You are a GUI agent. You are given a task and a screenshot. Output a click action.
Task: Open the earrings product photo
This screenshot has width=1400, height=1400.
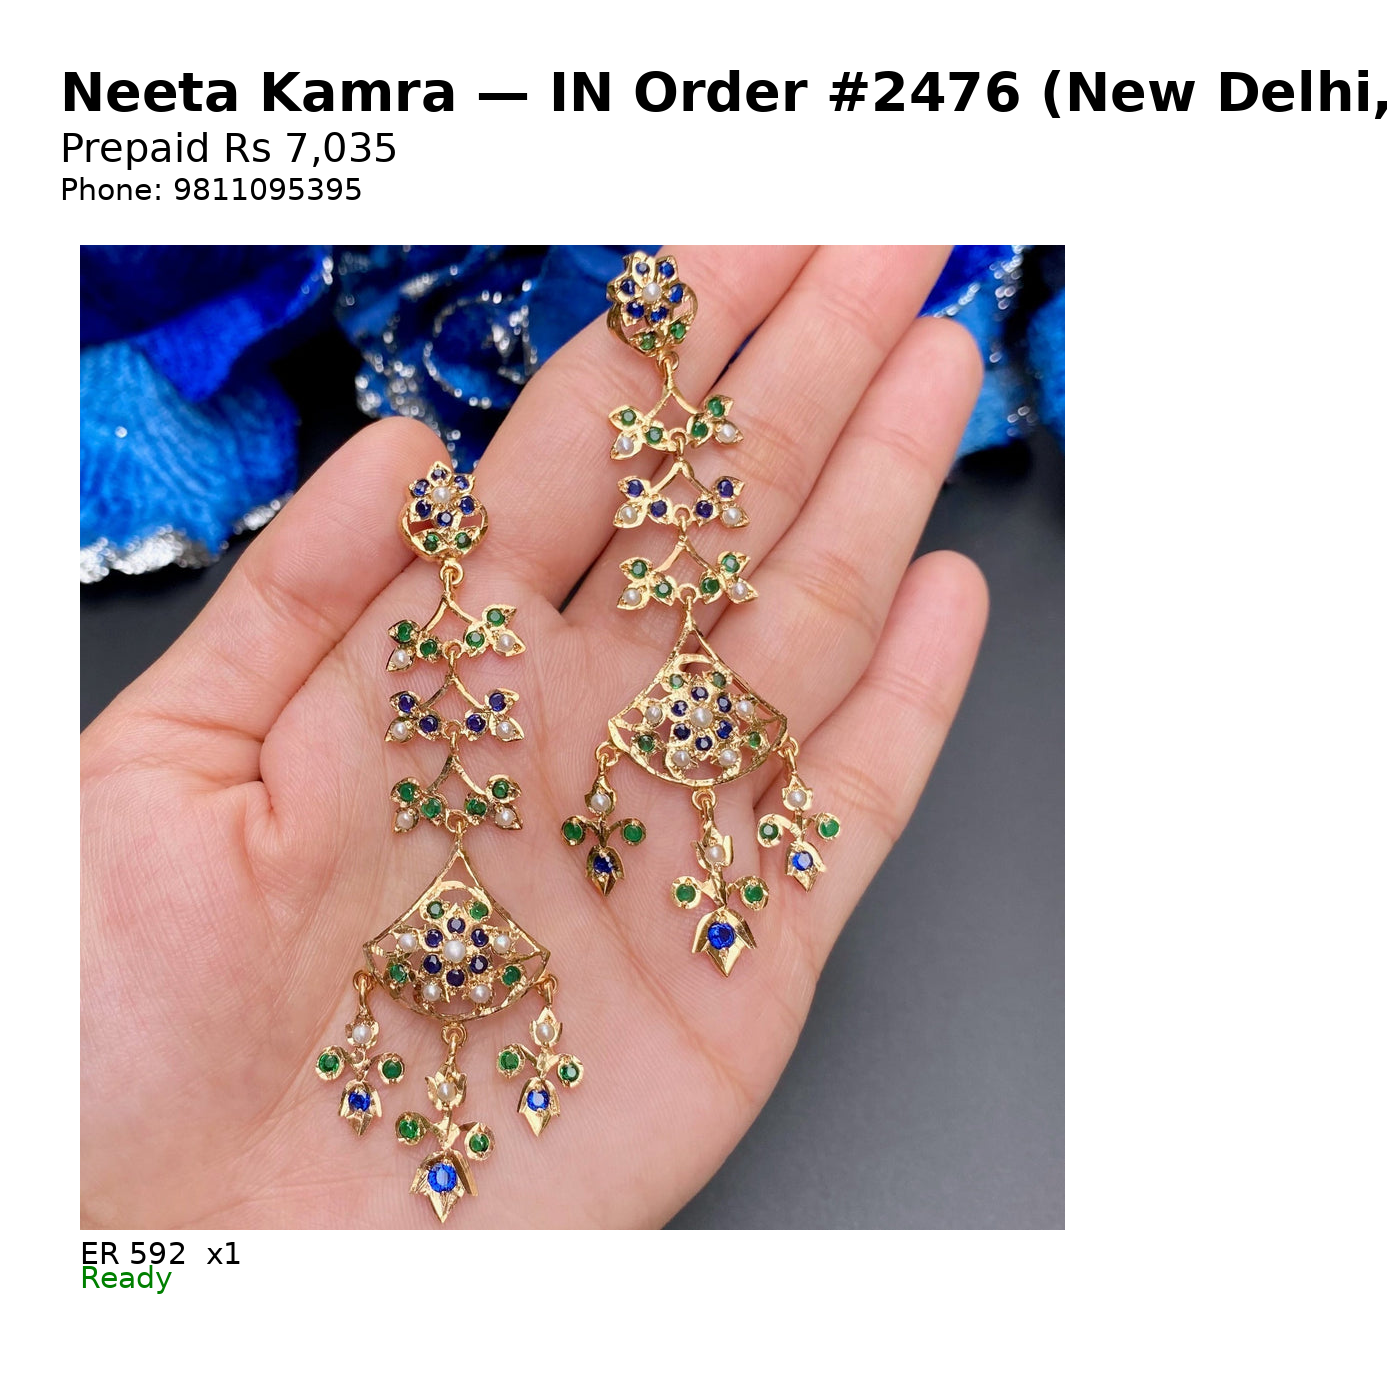572,737
